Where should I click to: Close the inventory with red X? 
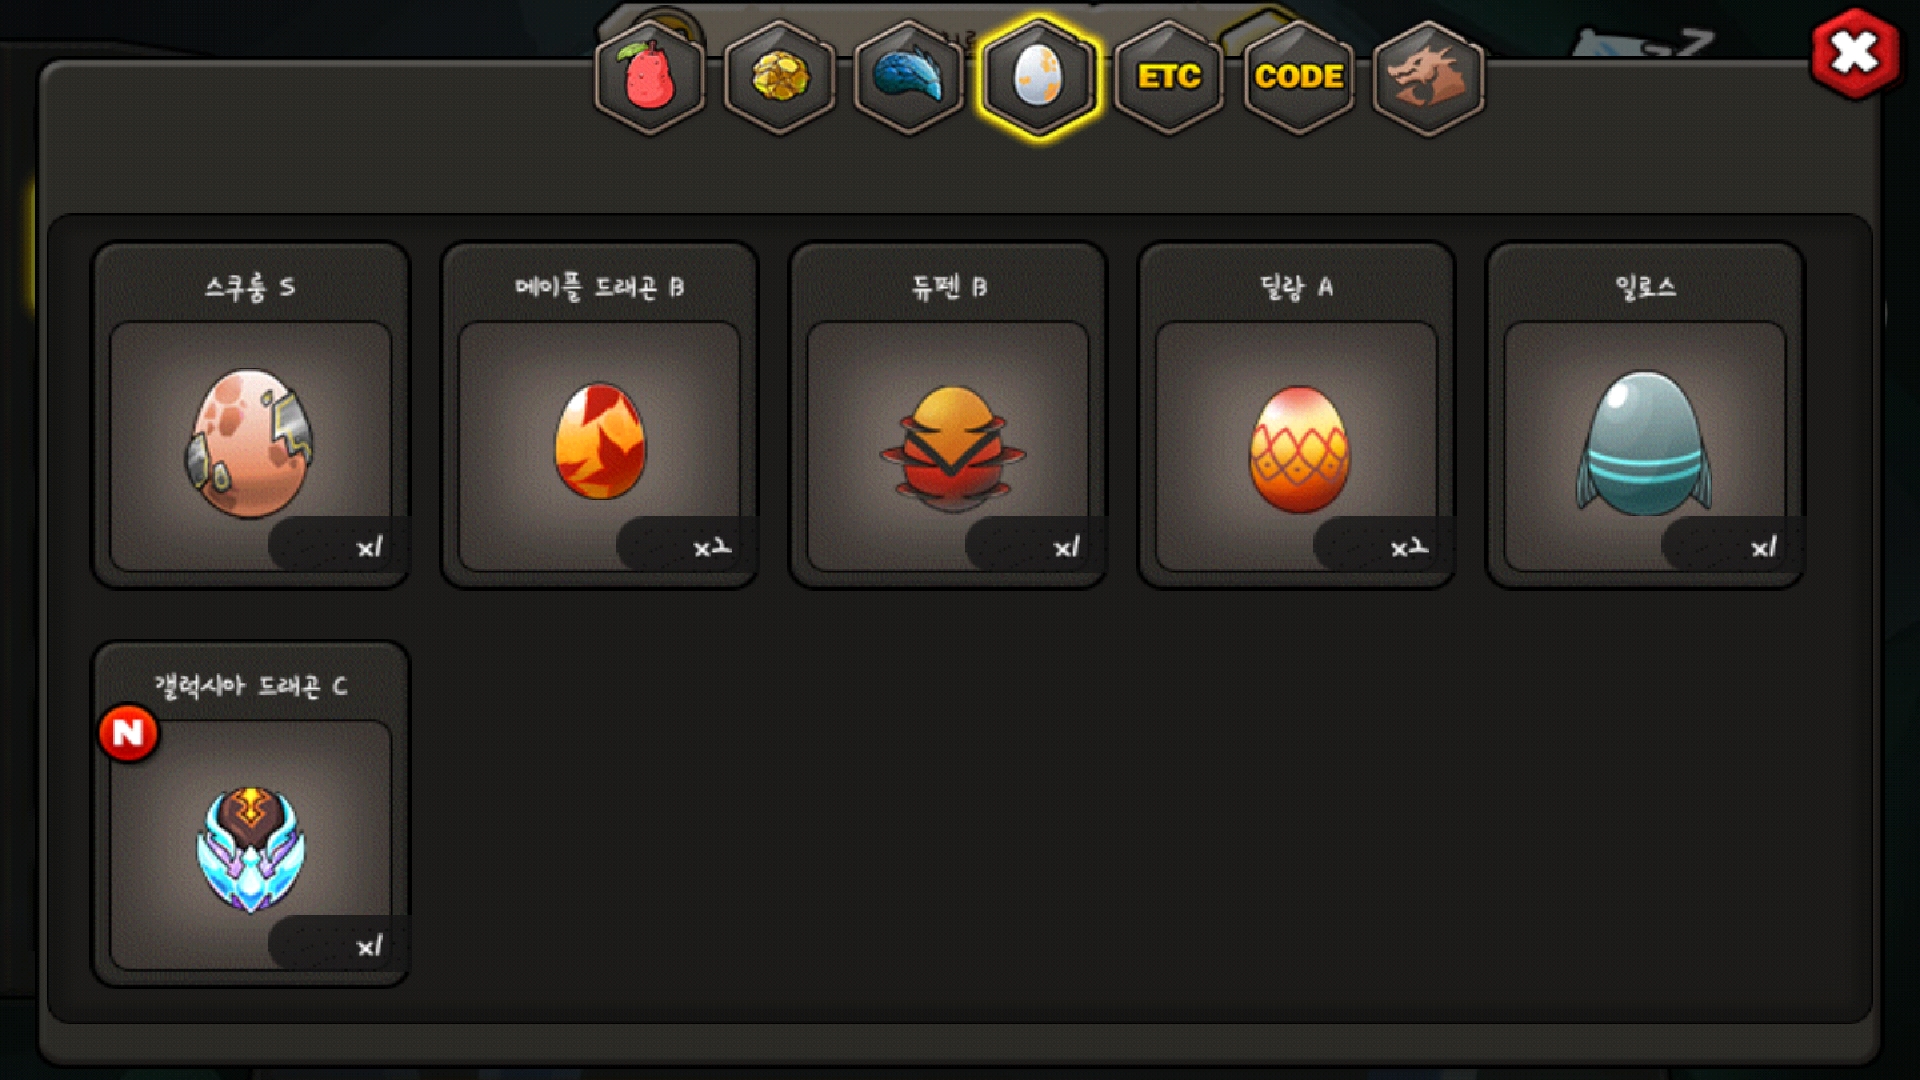coord(1855,53)
